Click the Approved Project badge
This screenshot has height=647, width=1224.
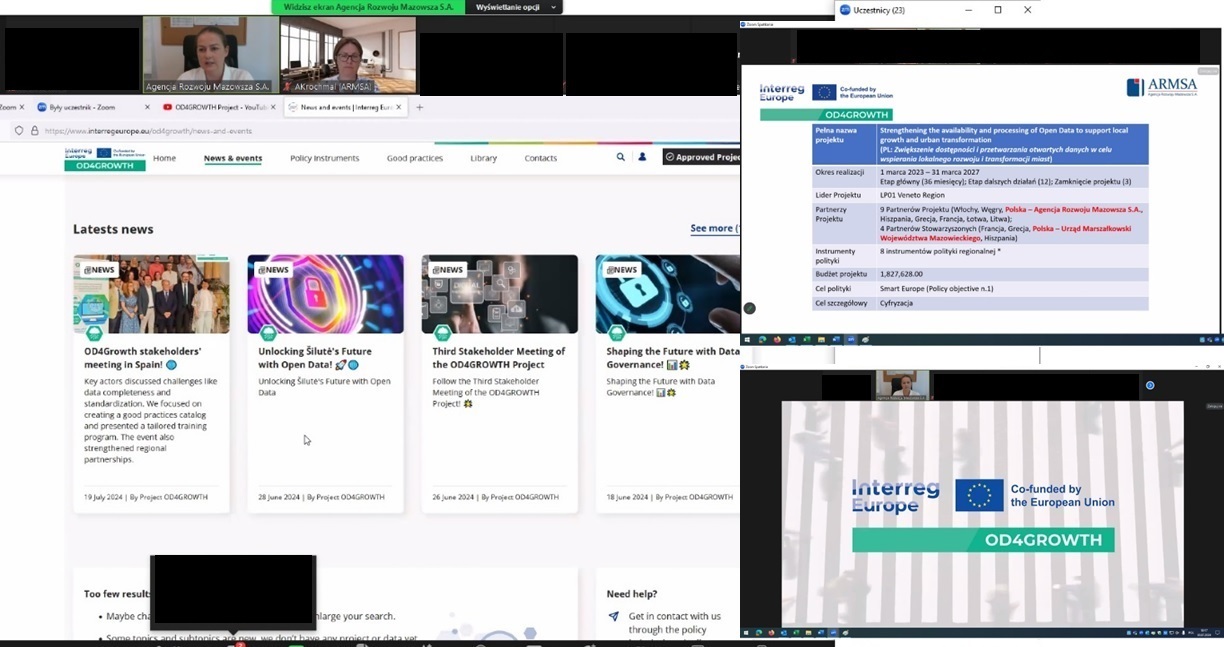pyautogui.click(x=701, y=157)
